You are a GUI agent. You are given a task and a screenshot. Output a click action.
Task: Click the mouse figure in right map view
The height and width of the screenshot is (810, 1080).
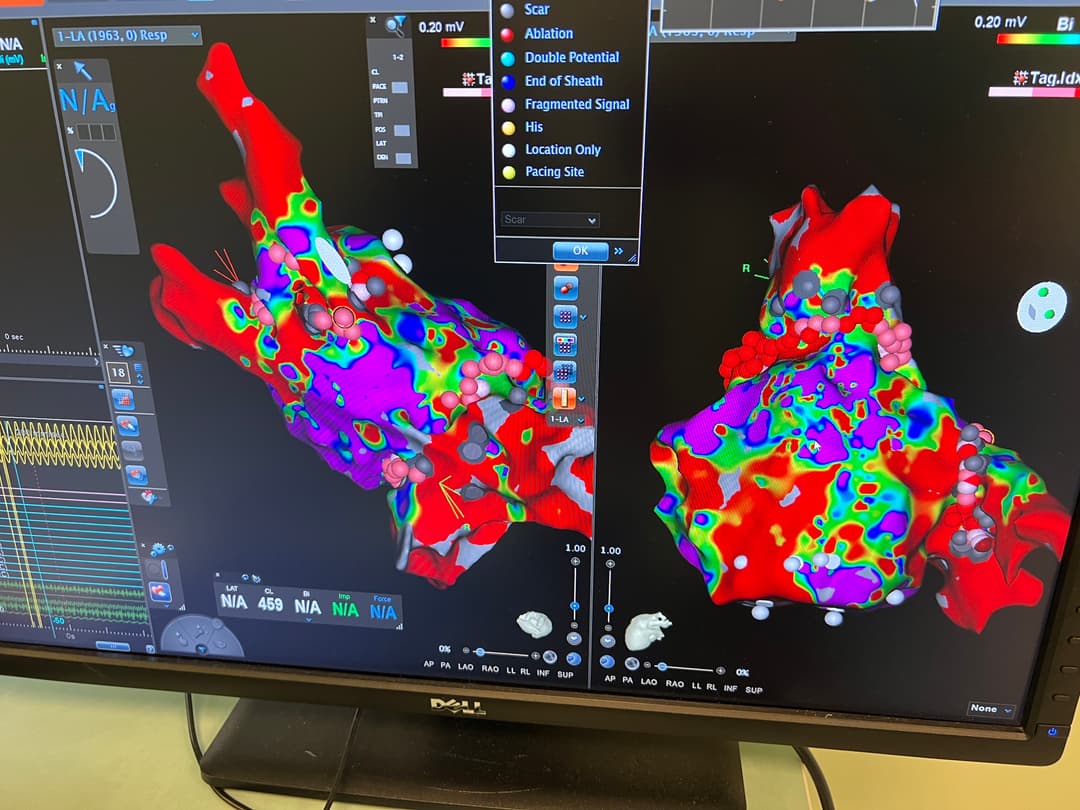coord(647,630)
